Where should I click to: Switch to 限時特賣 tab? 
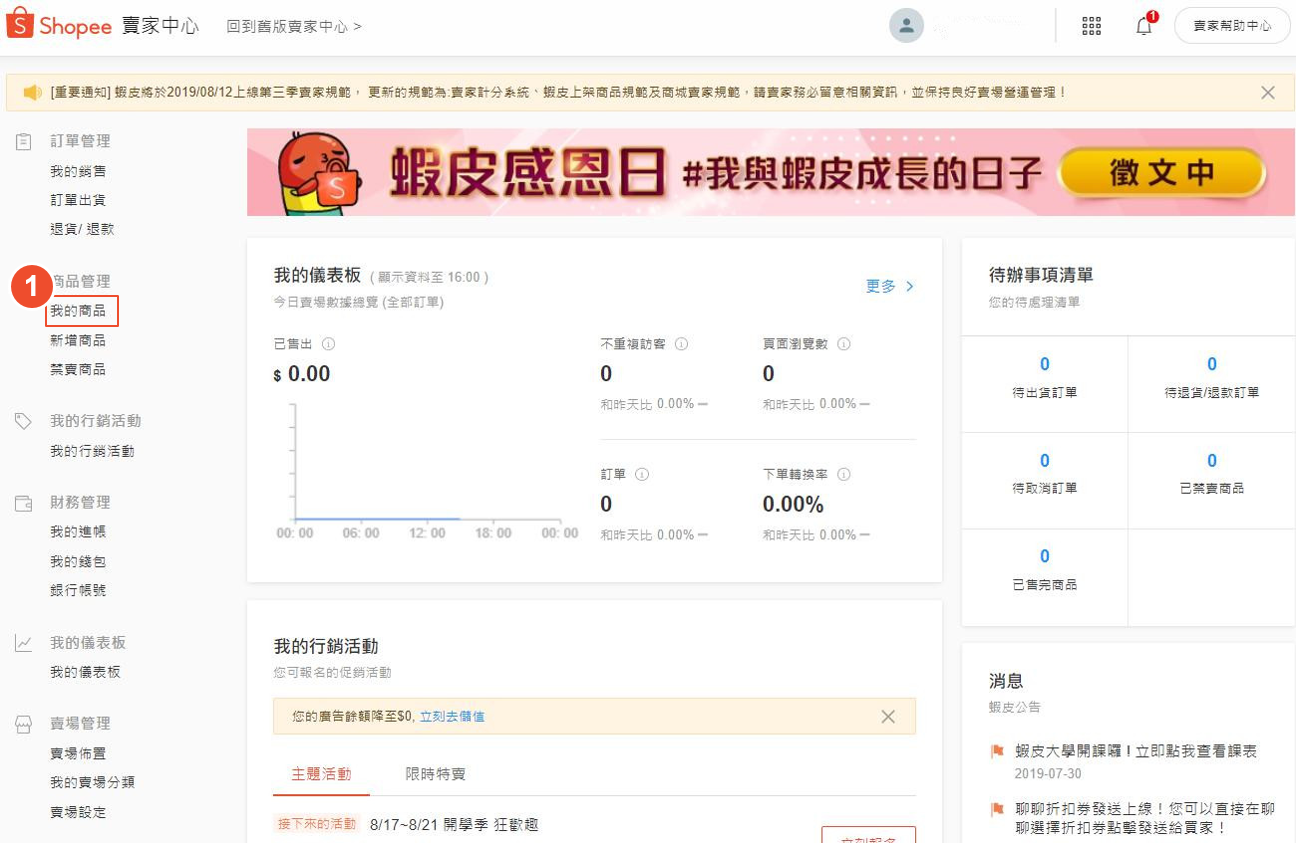coord(435,774)
